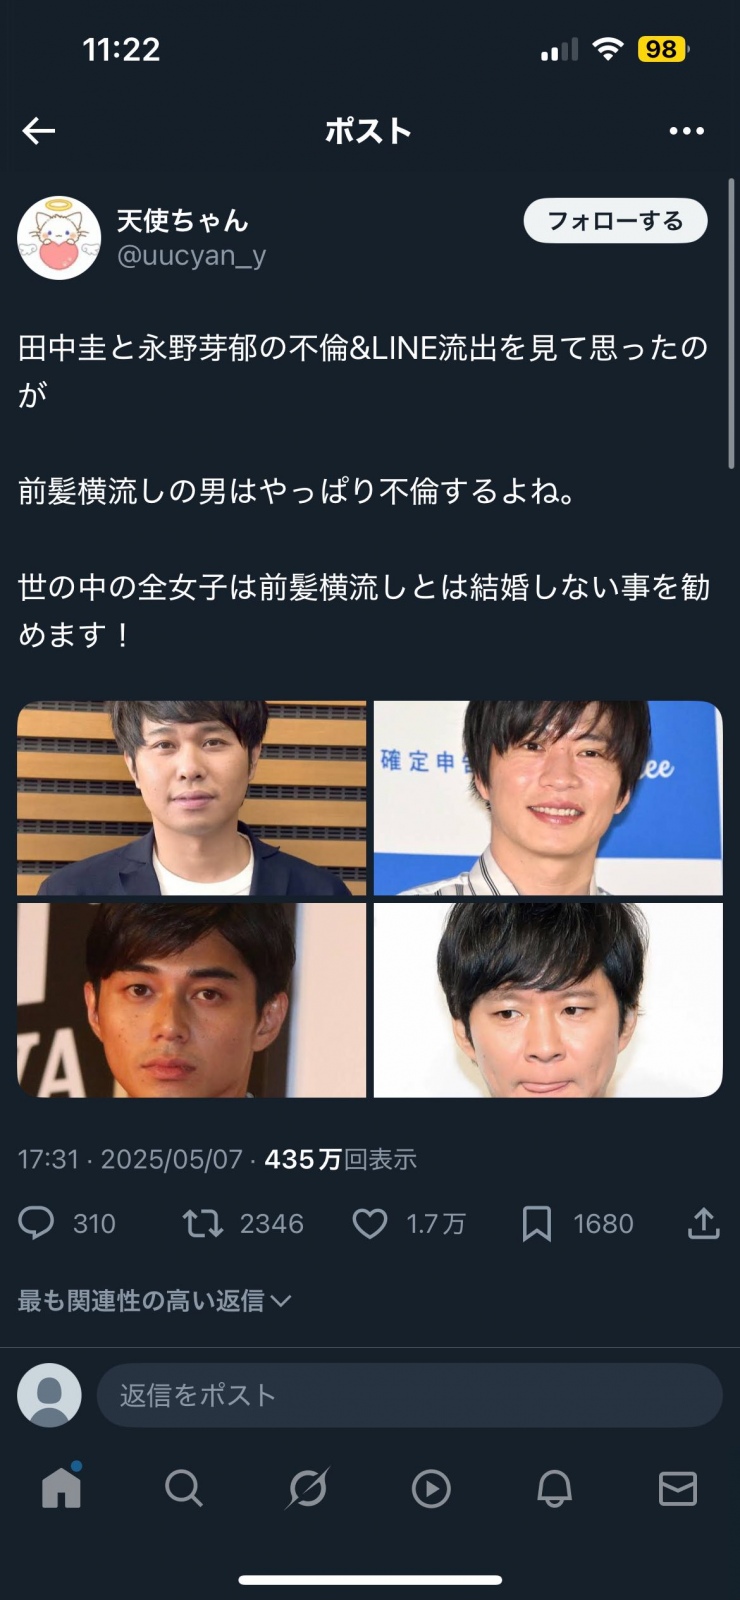Tap the reply speech bubble icon
This screenshot has width=740, height=1600.
coord(37,1223)
